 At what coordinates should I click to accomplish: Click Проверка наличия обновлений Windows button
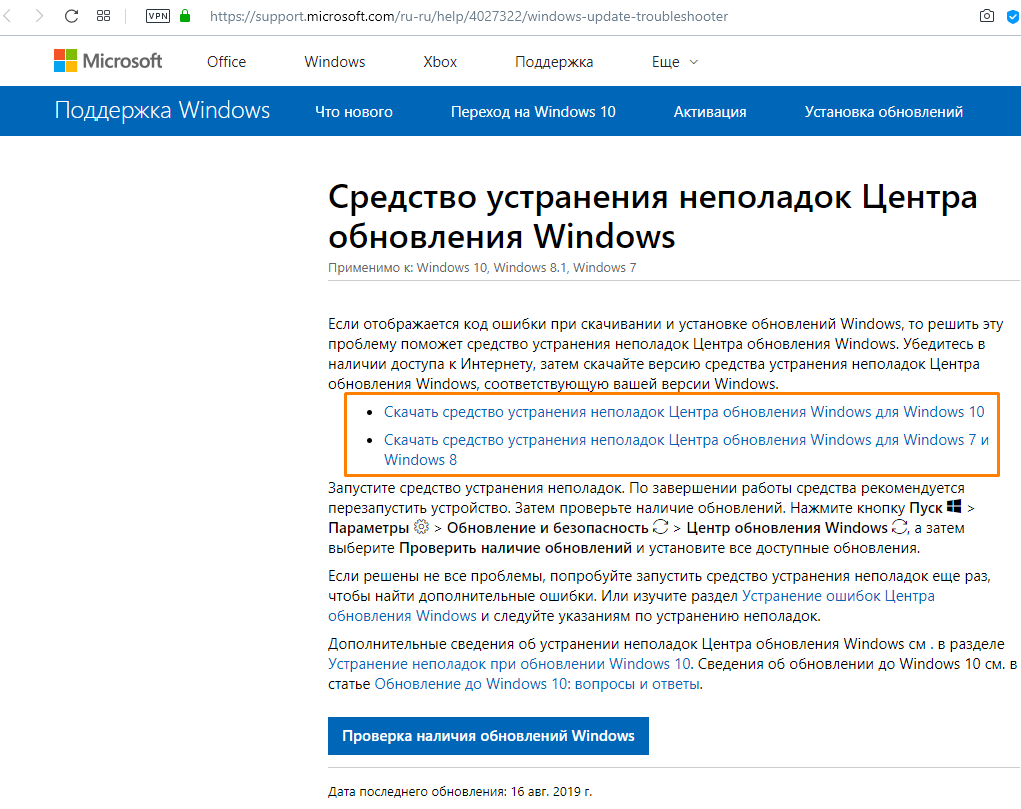pyautogui.click(x=488, y=736)
